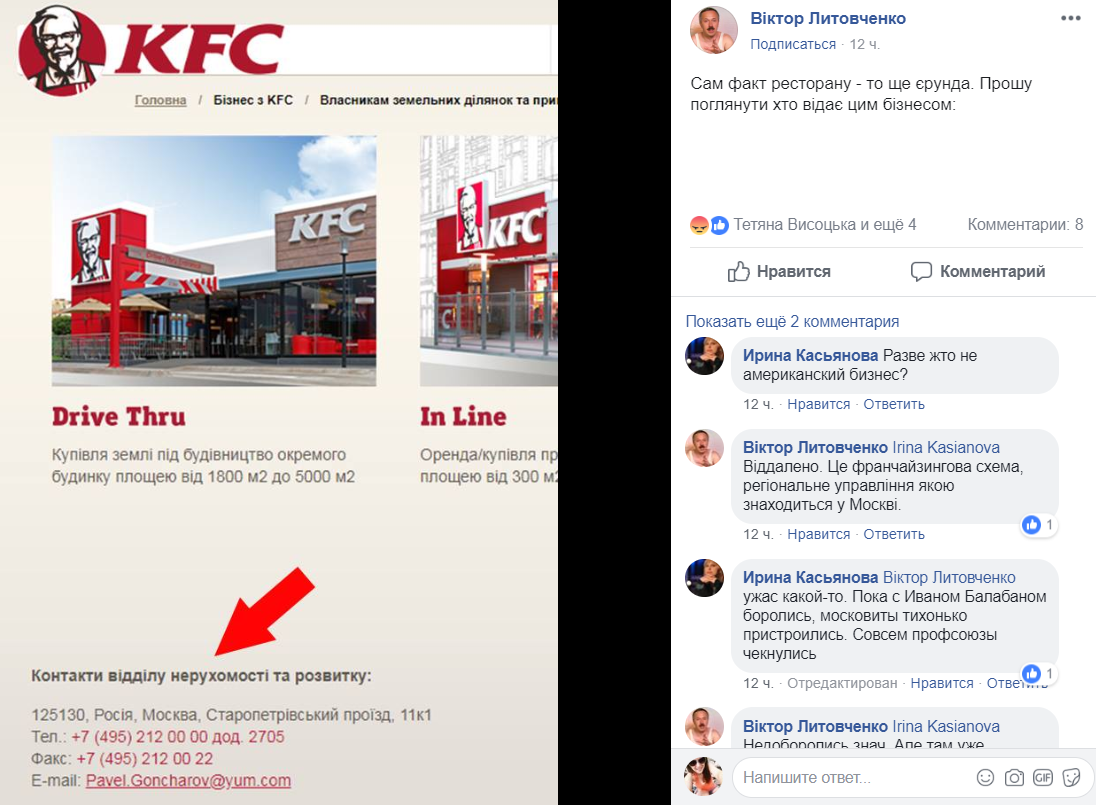This screenshot has height=805, width=1096.
Task: Click the like count badge on Moscow comment
Action: pyautogui.click(x=1039, y=525)
